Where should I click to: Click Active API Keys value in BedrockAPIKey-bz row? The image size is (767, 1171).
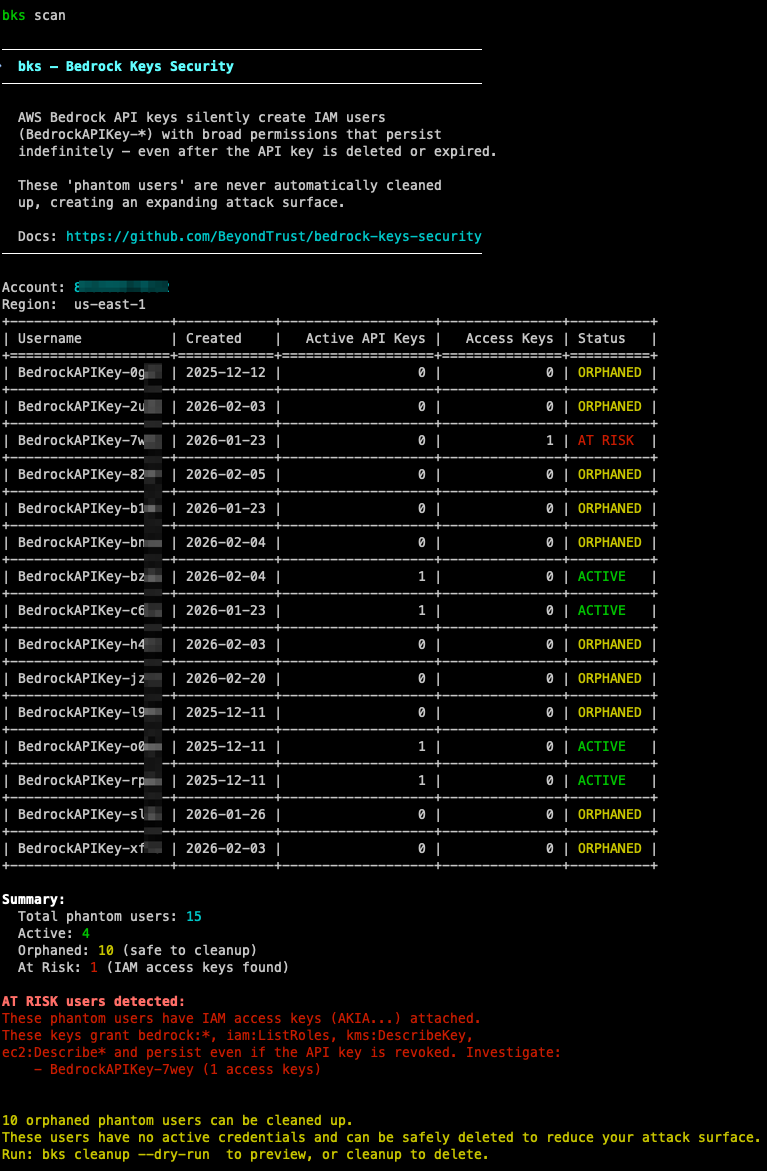[x=421, y=577]
